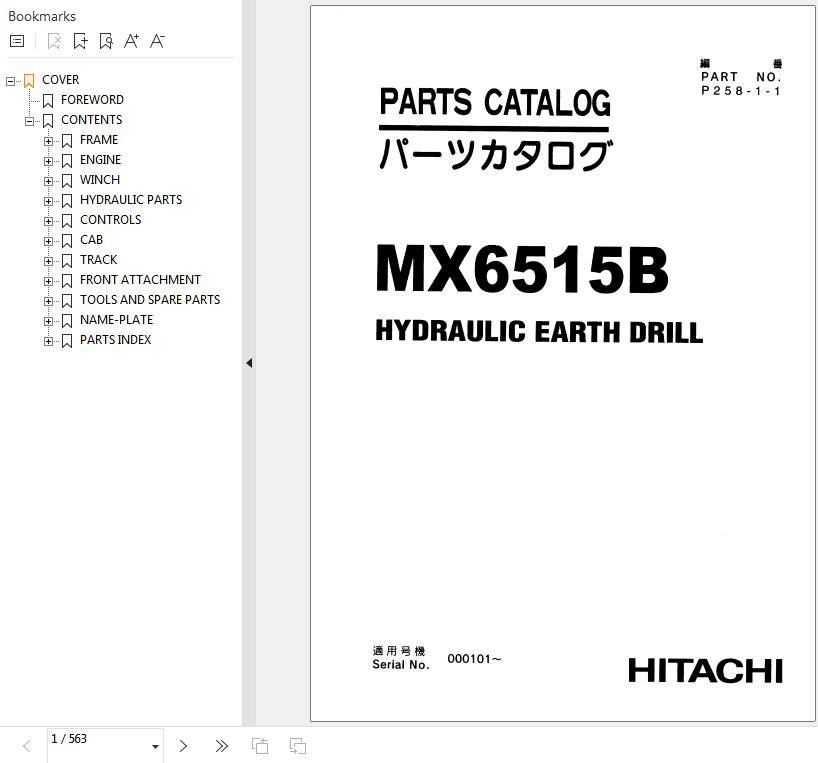818x763 pixels.
Task: Expand the TOOLS AND SPARE PARTS node
Action: coord(48,301)
